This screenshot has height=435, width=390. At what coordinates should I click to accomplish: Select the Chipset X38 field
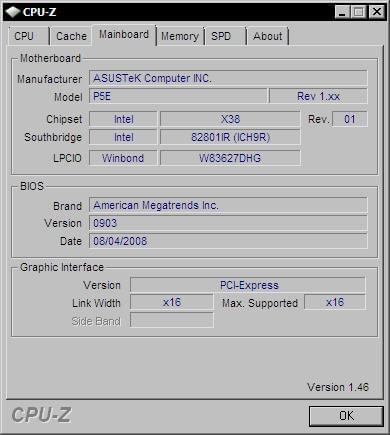coord(230,119)
